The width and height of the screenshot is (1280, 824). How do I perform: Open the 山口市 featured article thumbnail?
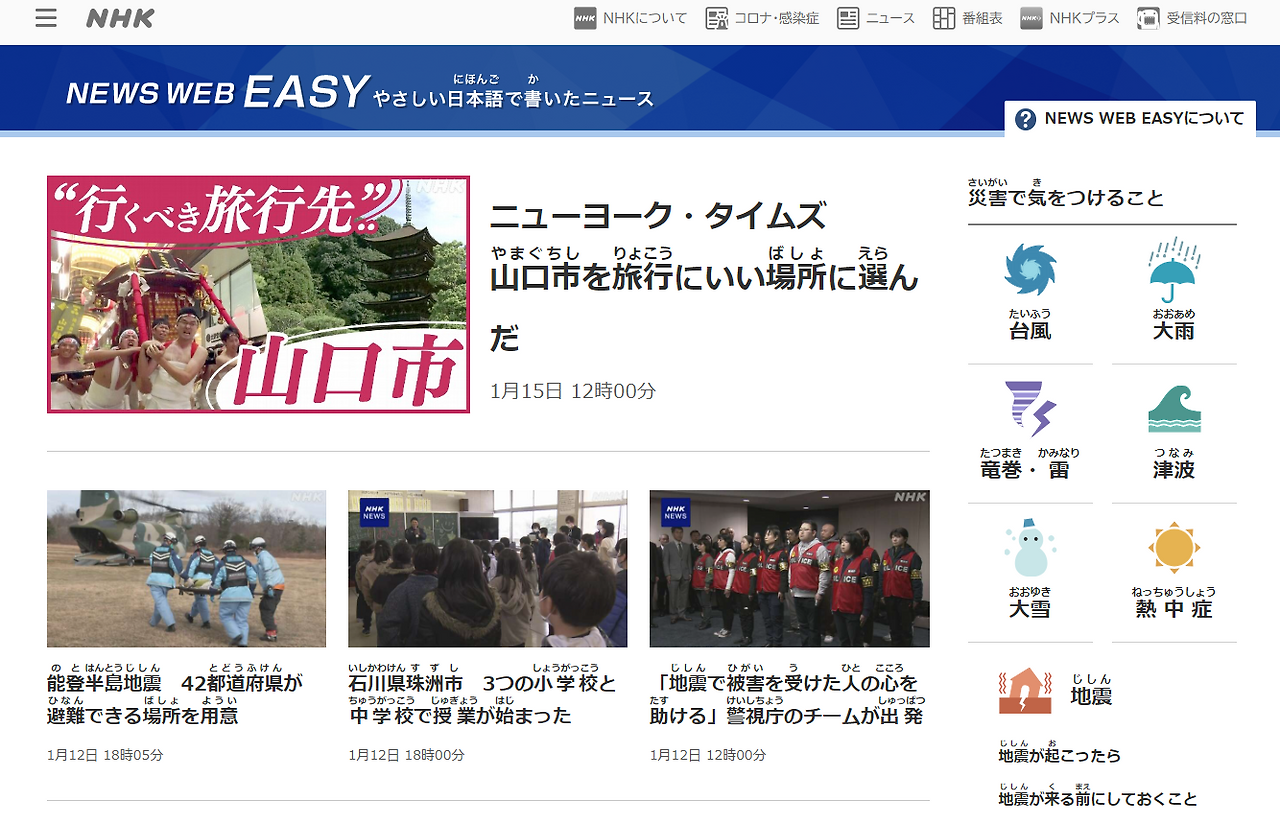coord(258,294)
